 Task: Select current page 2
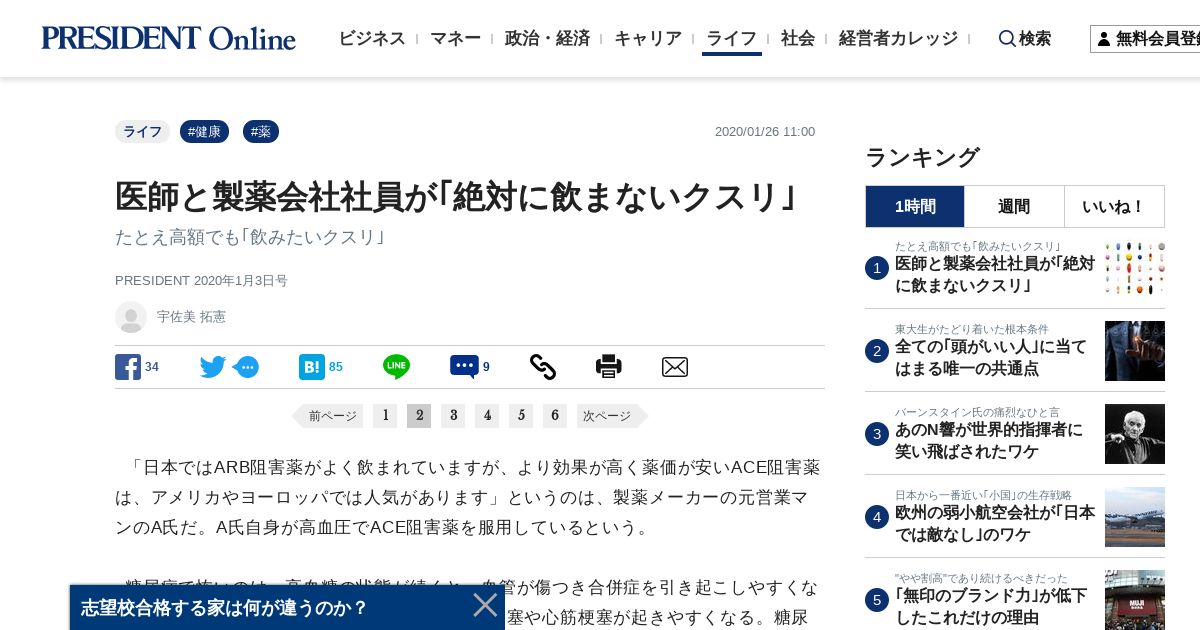419,416
